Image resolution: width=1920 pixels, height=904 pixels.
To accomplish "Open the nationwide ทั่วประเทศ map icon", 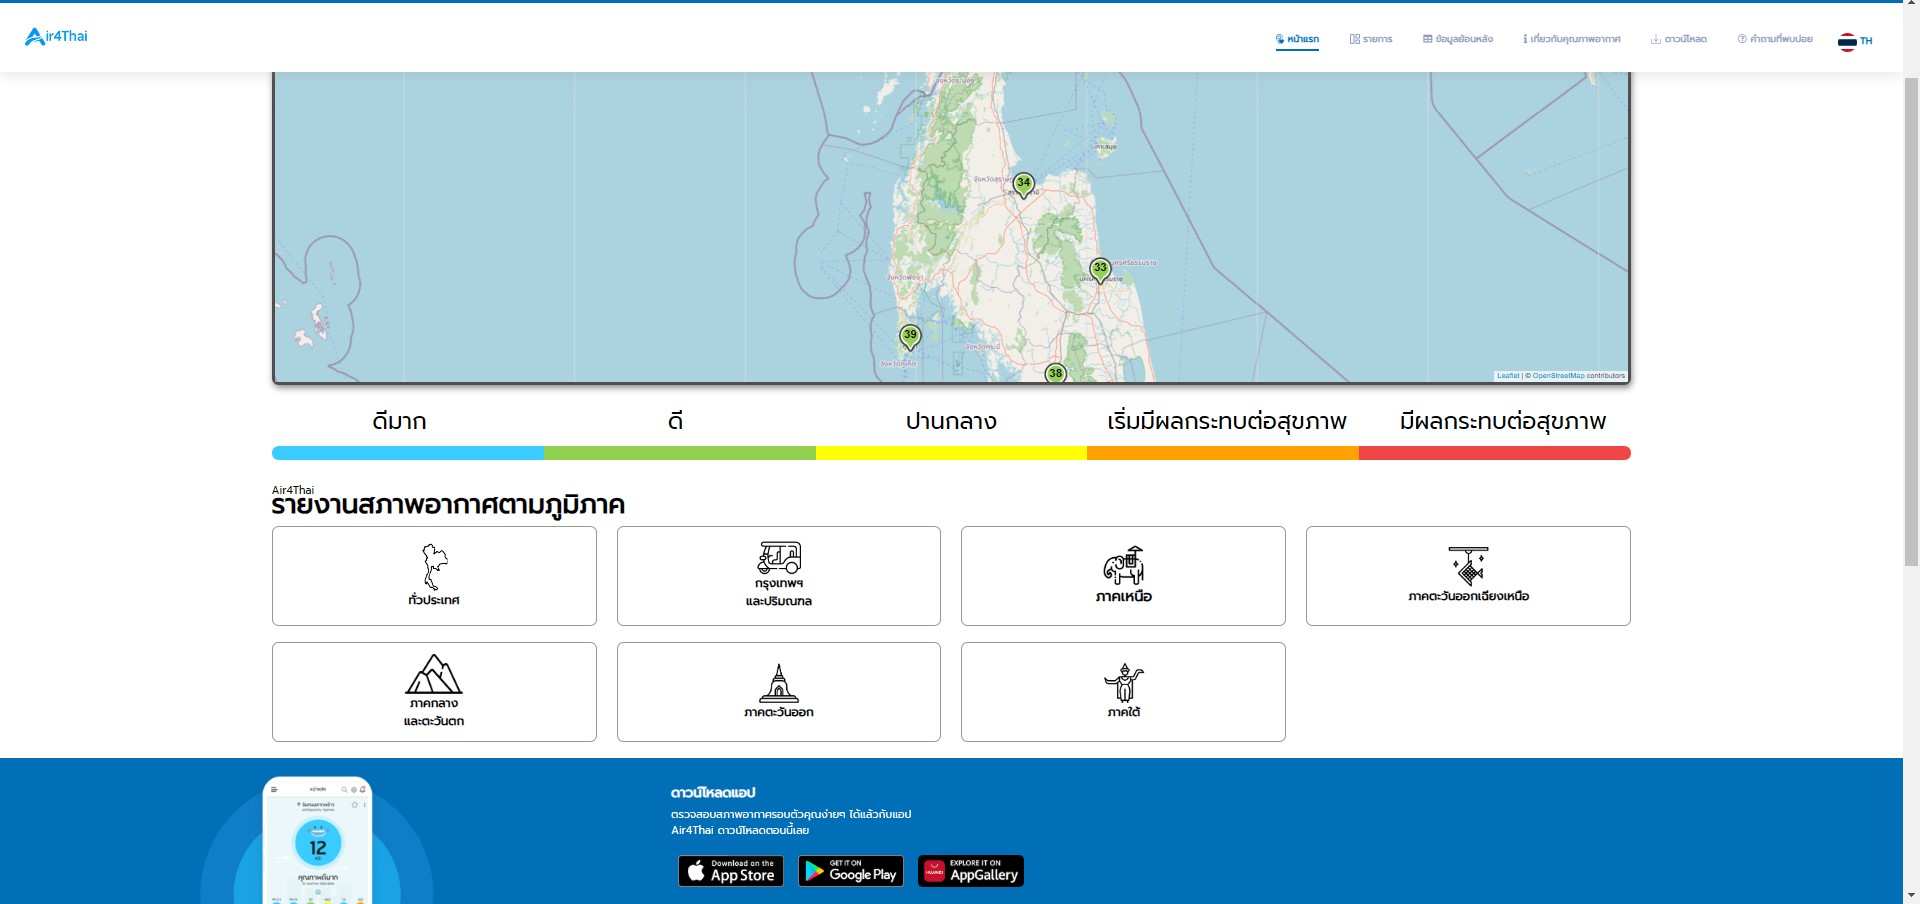I will (434, 568).
